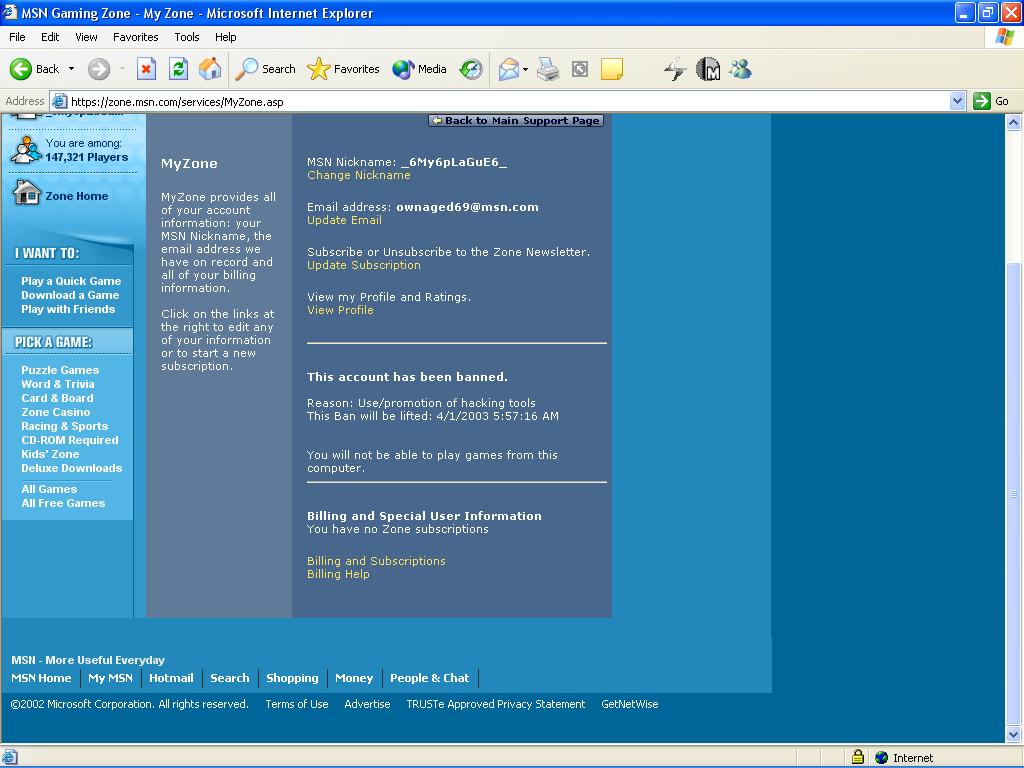Browse the CD-ROM Required category
Viewport: 1024px width, 768px height.
(70, 440)
